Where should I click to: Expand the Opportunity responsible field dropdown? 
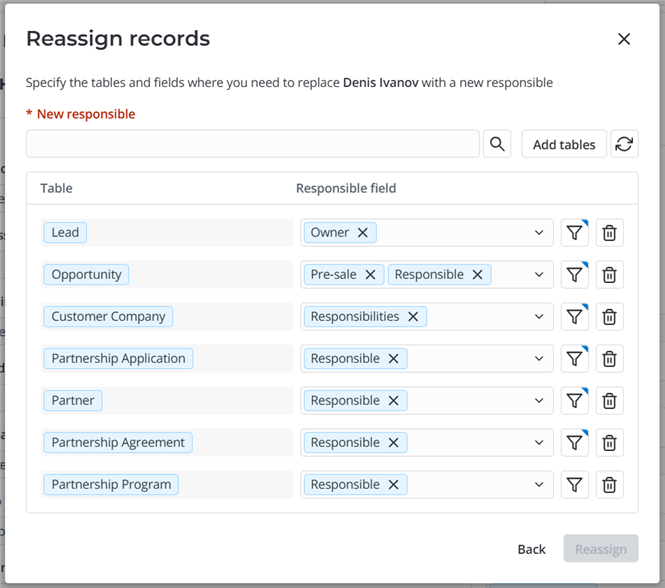click(539, 275)
